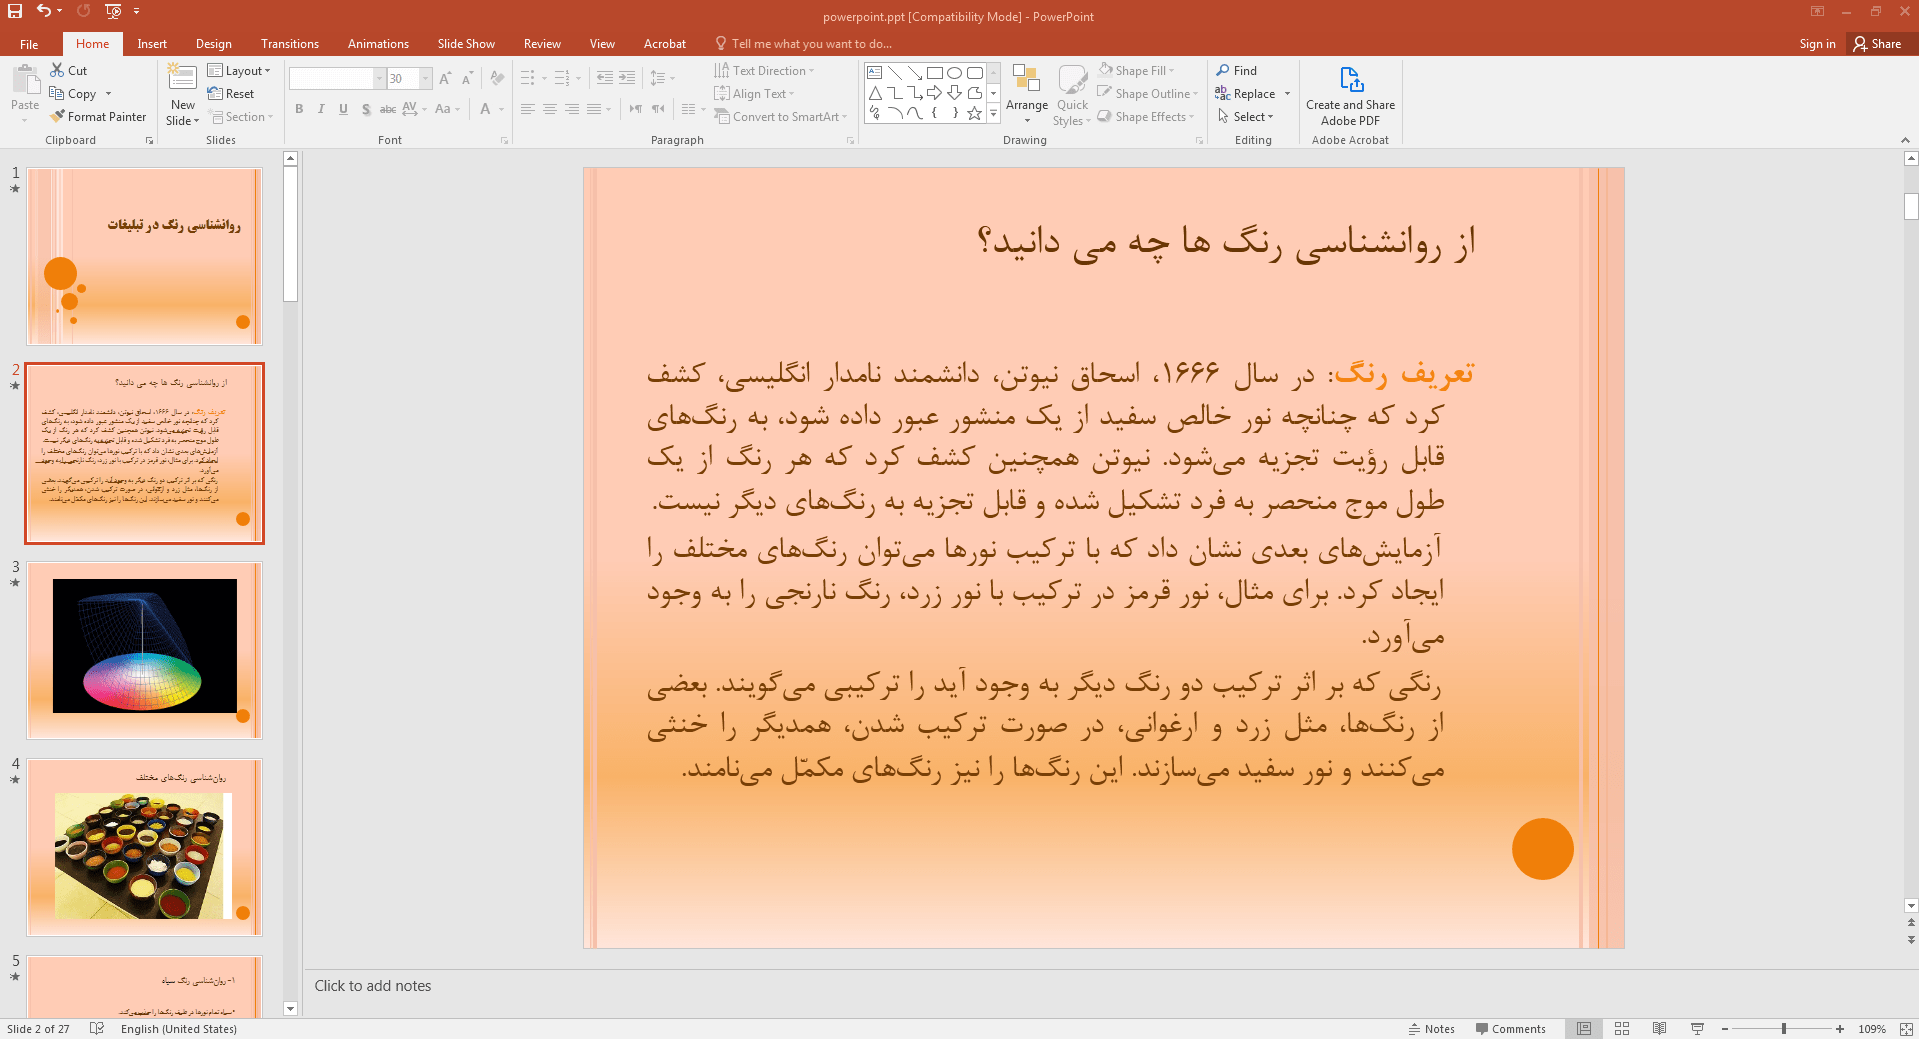1919x1039 pixels.
Task: Switch to the Slide Show tab
Action: pyautogui.click(x=466, y=44)
